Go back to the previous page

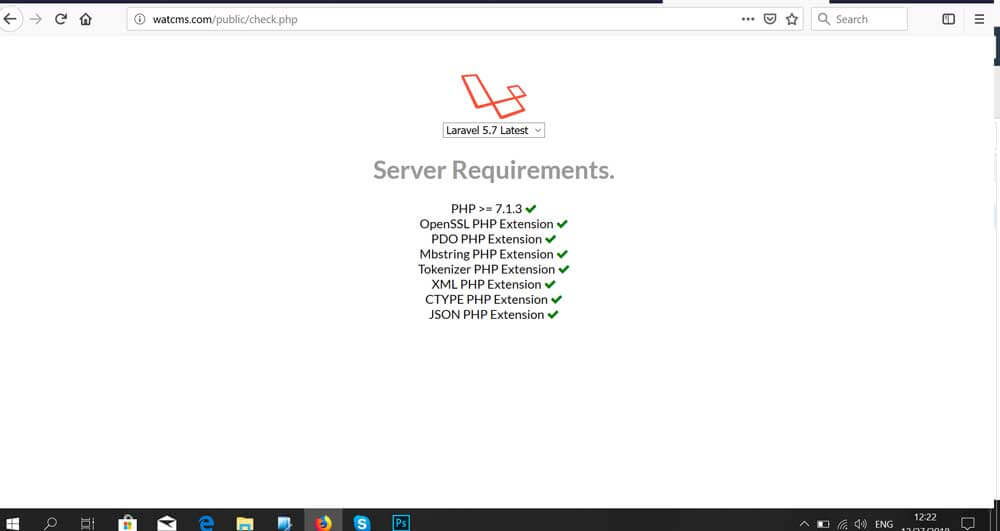[10, 19]
